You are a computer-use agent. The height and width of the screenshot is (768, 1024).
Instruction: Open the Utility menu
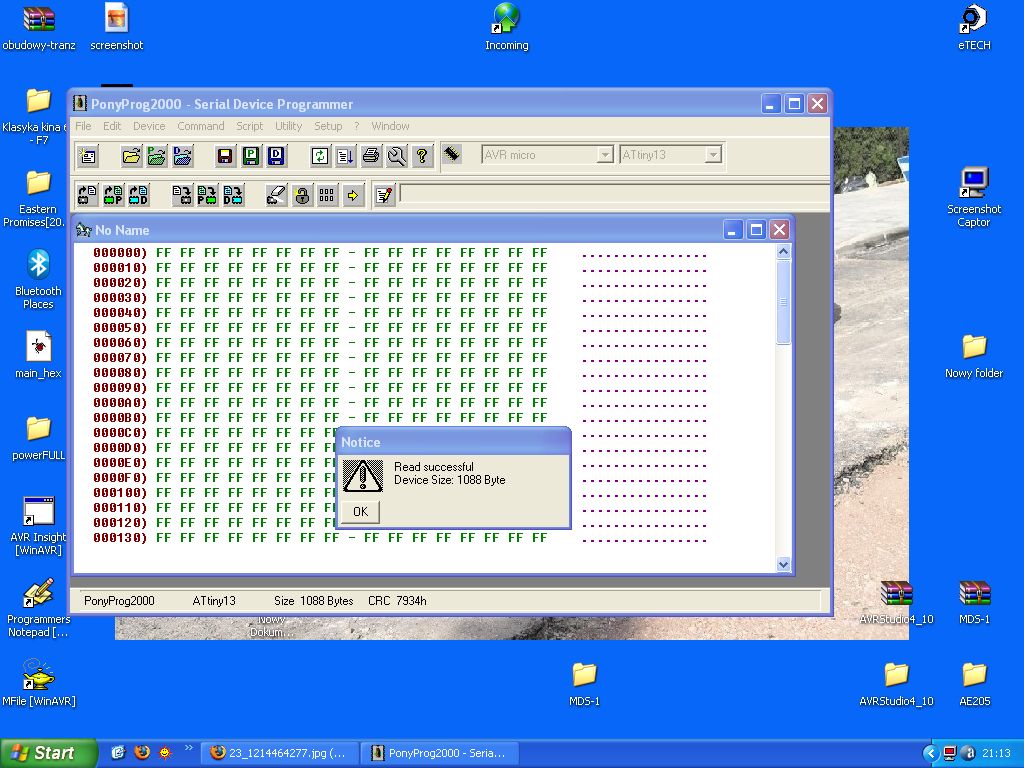[288, 126]
